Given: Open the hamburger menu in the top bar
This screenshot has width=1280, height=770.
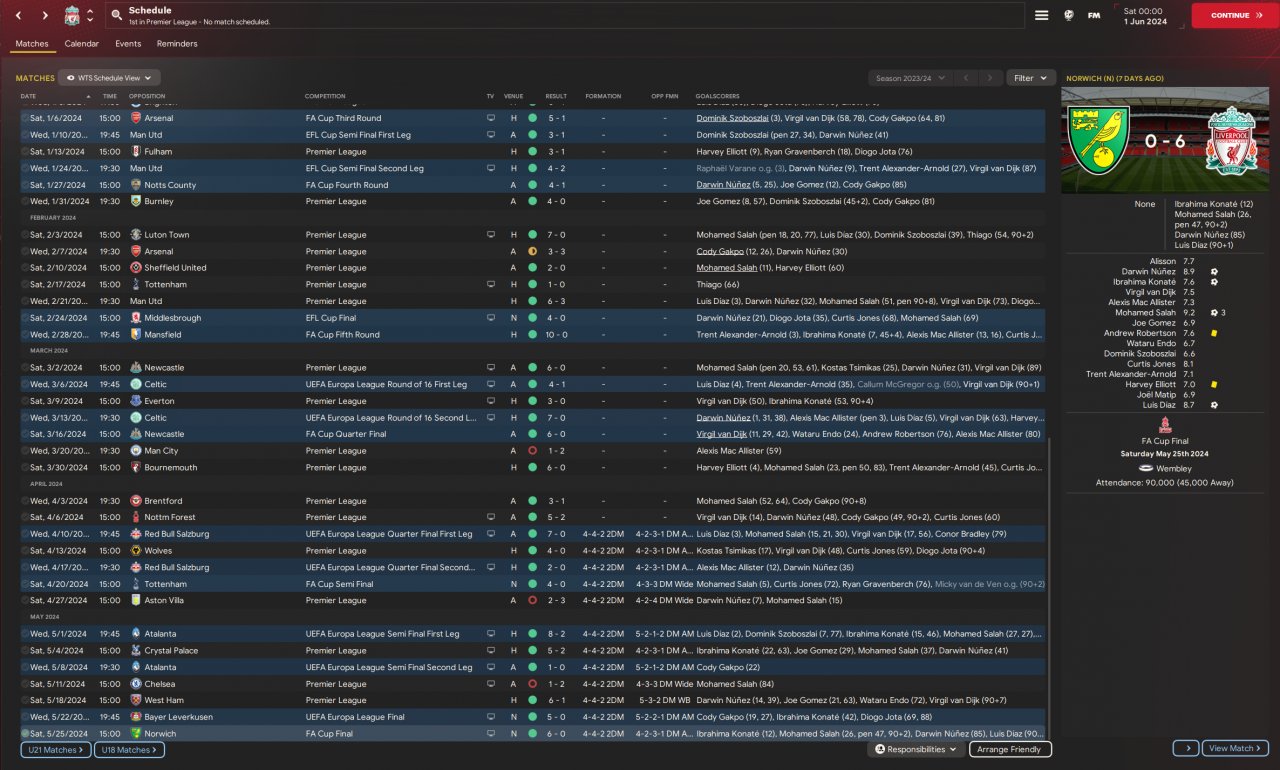Looking at the screenshot, I should [1041, 15].
